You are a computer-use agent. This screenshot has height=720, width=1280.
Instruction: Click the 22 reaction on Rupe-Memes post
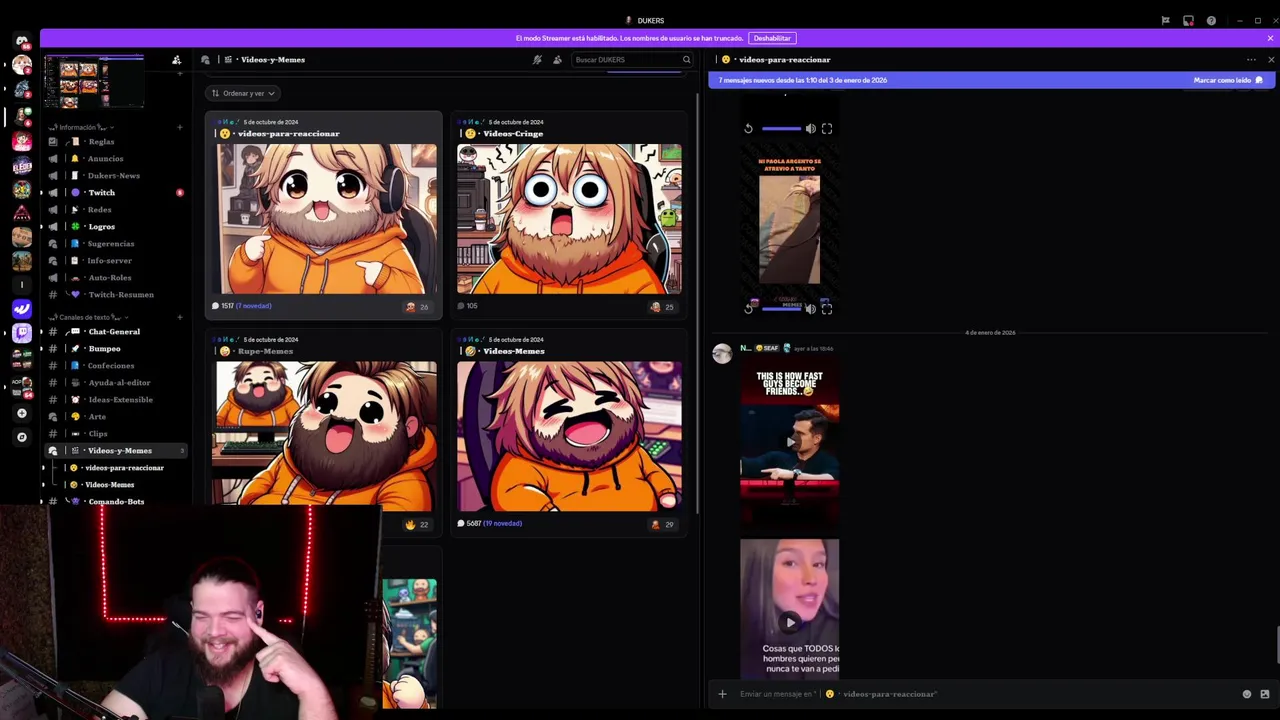tap(417, 524)
